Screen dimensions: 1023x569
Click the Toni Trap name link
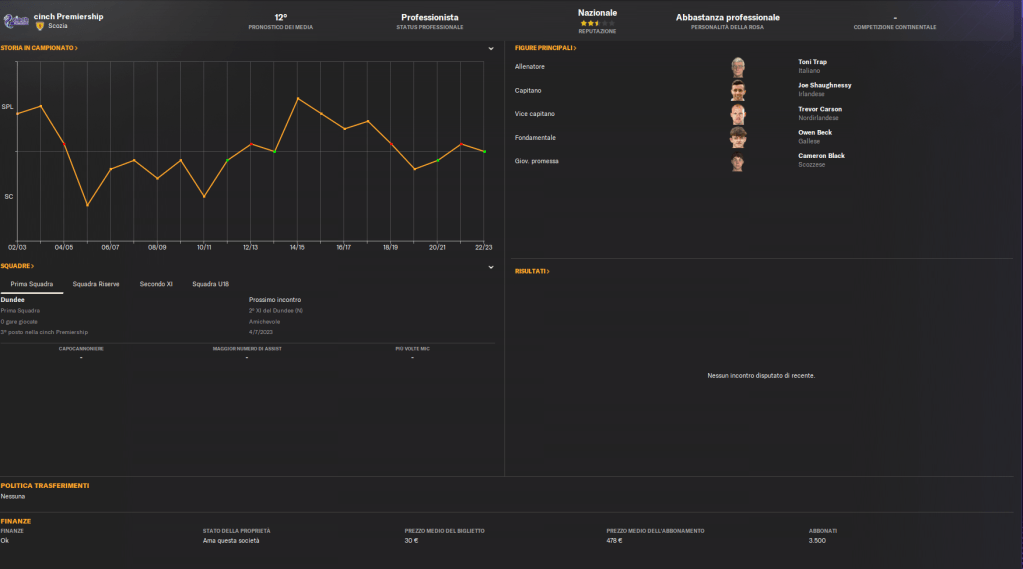tap(812, 62)
